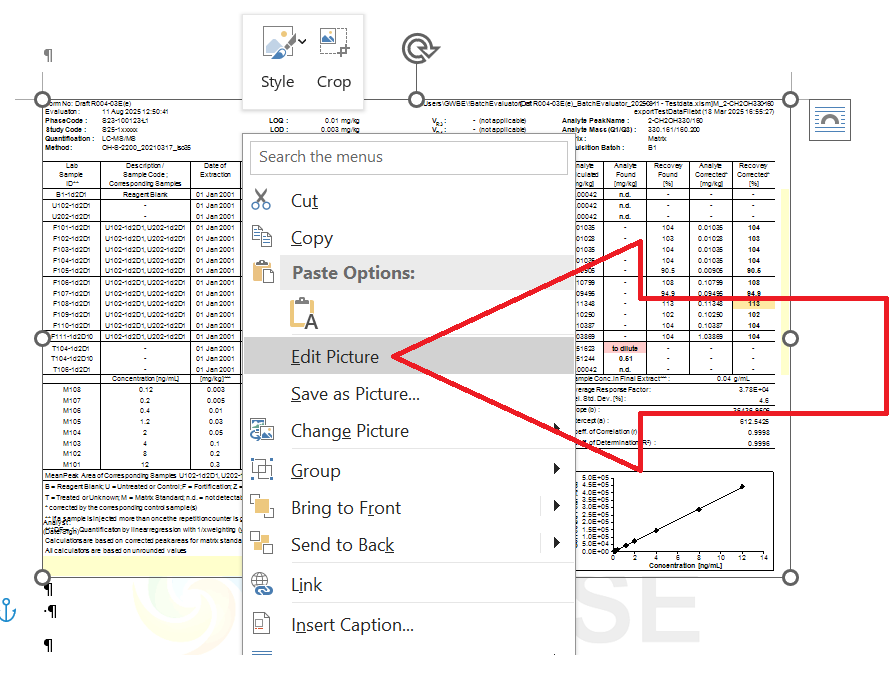The image size is (891, 677).
Task: Click the Crop button in mini toolbar
Action: tap(334, 58)
